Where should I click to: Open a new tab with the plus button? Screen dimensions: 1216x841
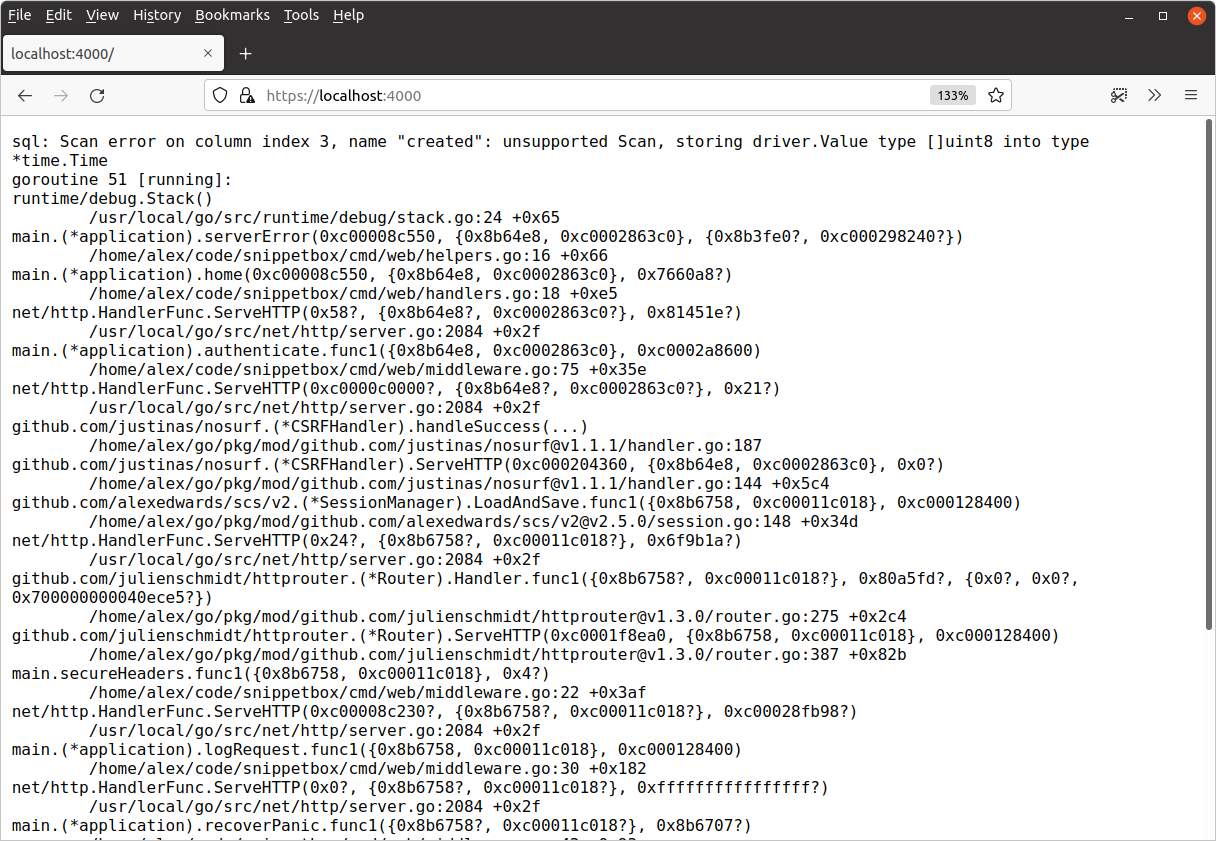click(246, 53)
